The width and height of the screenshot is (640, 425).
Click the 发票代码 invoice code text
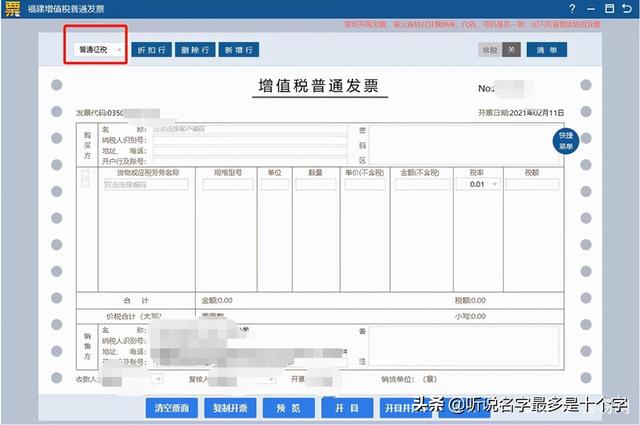[99, 113]
